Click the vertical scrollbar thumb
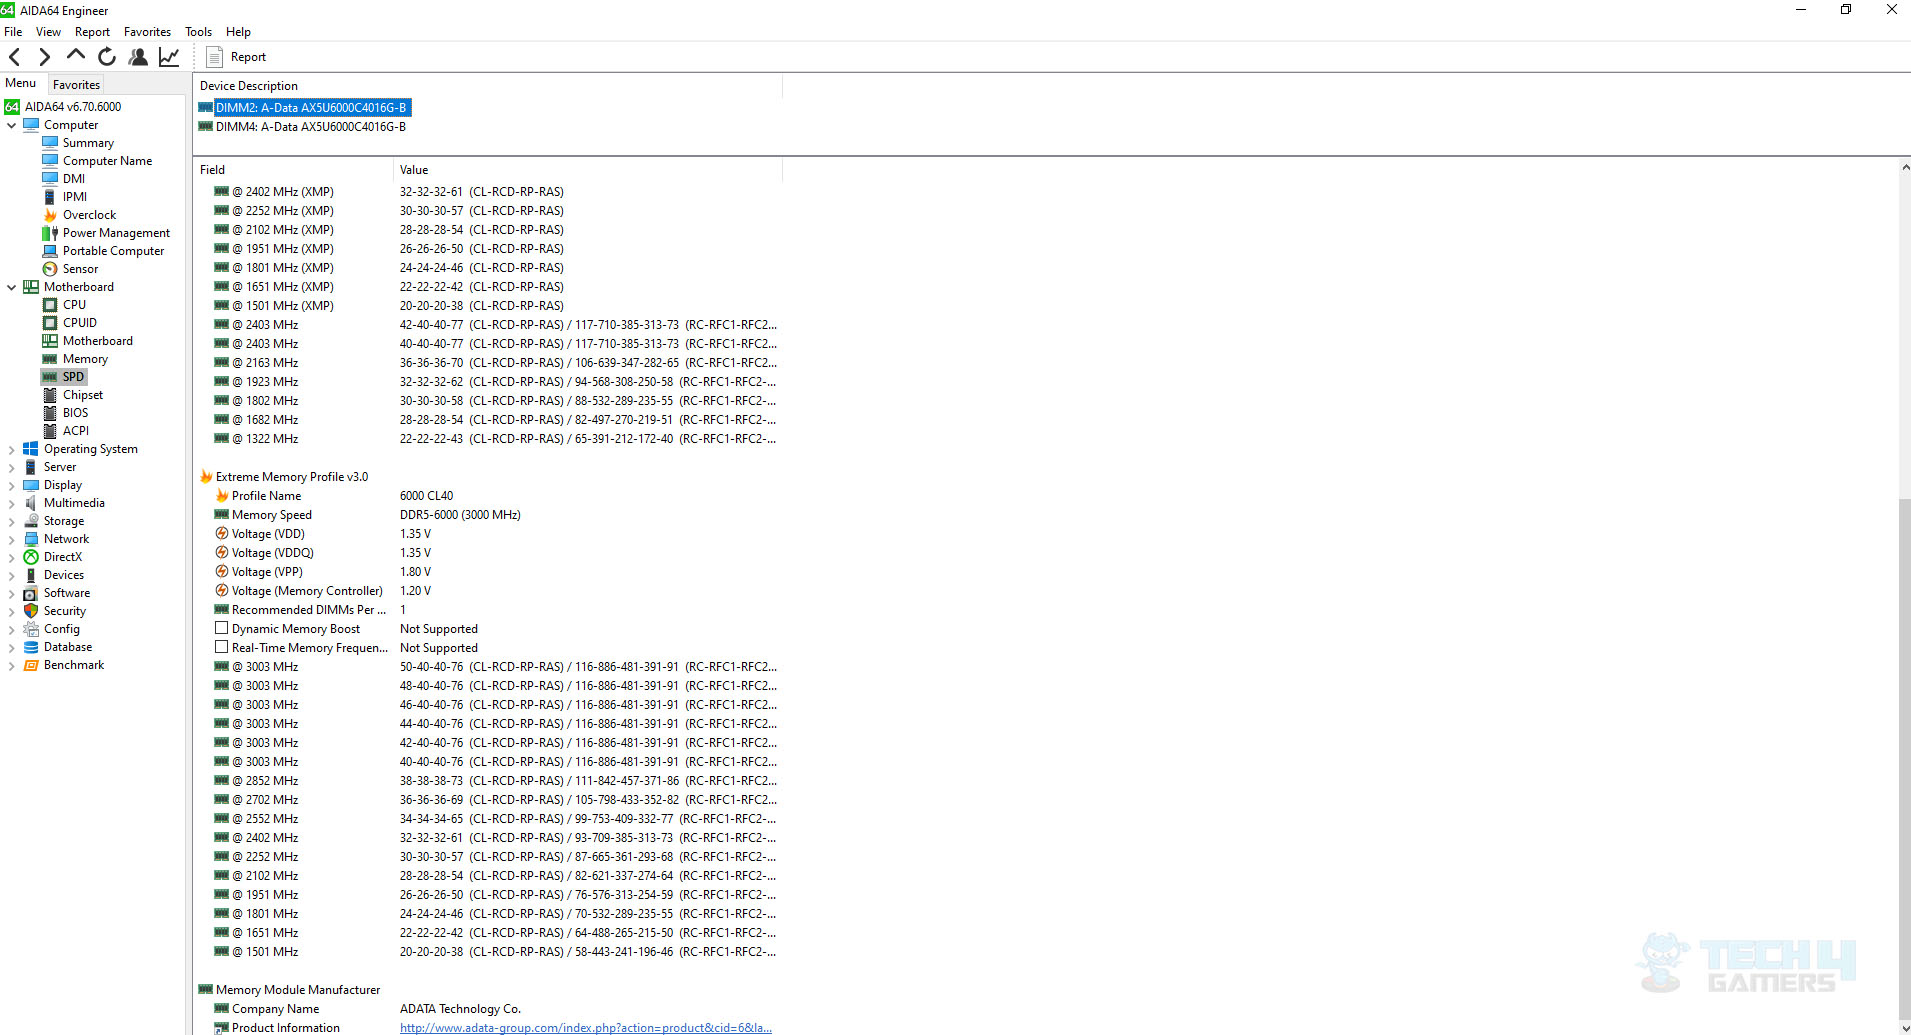 click(1904, 760)
